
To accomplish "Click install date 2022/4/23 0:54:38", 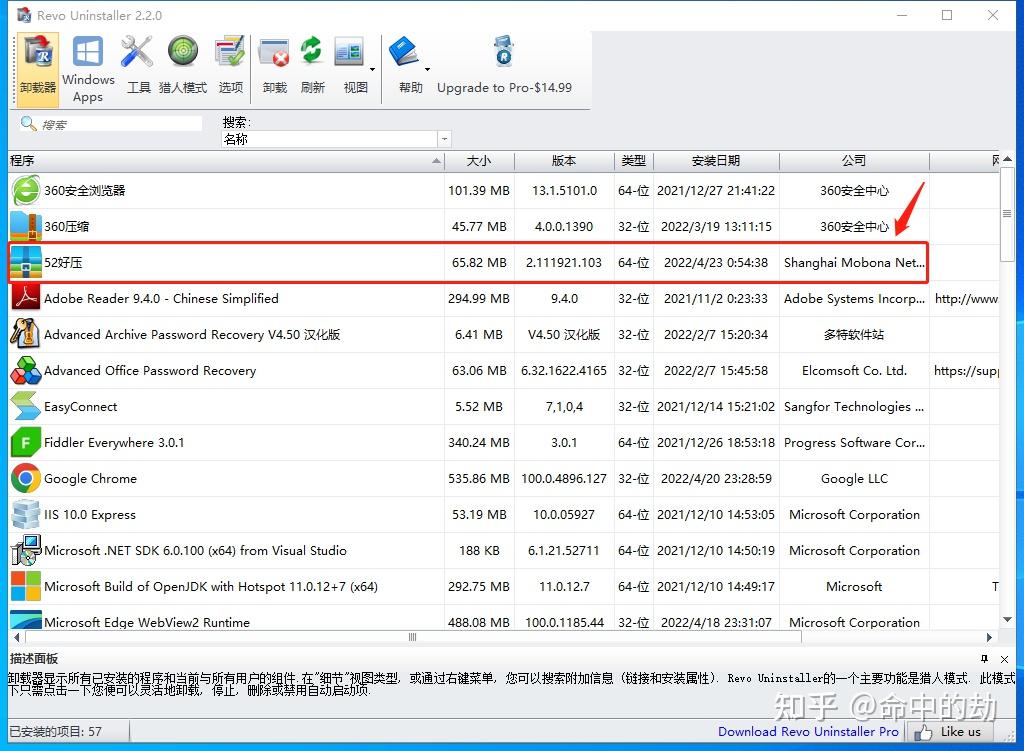I will coord(716,263).
